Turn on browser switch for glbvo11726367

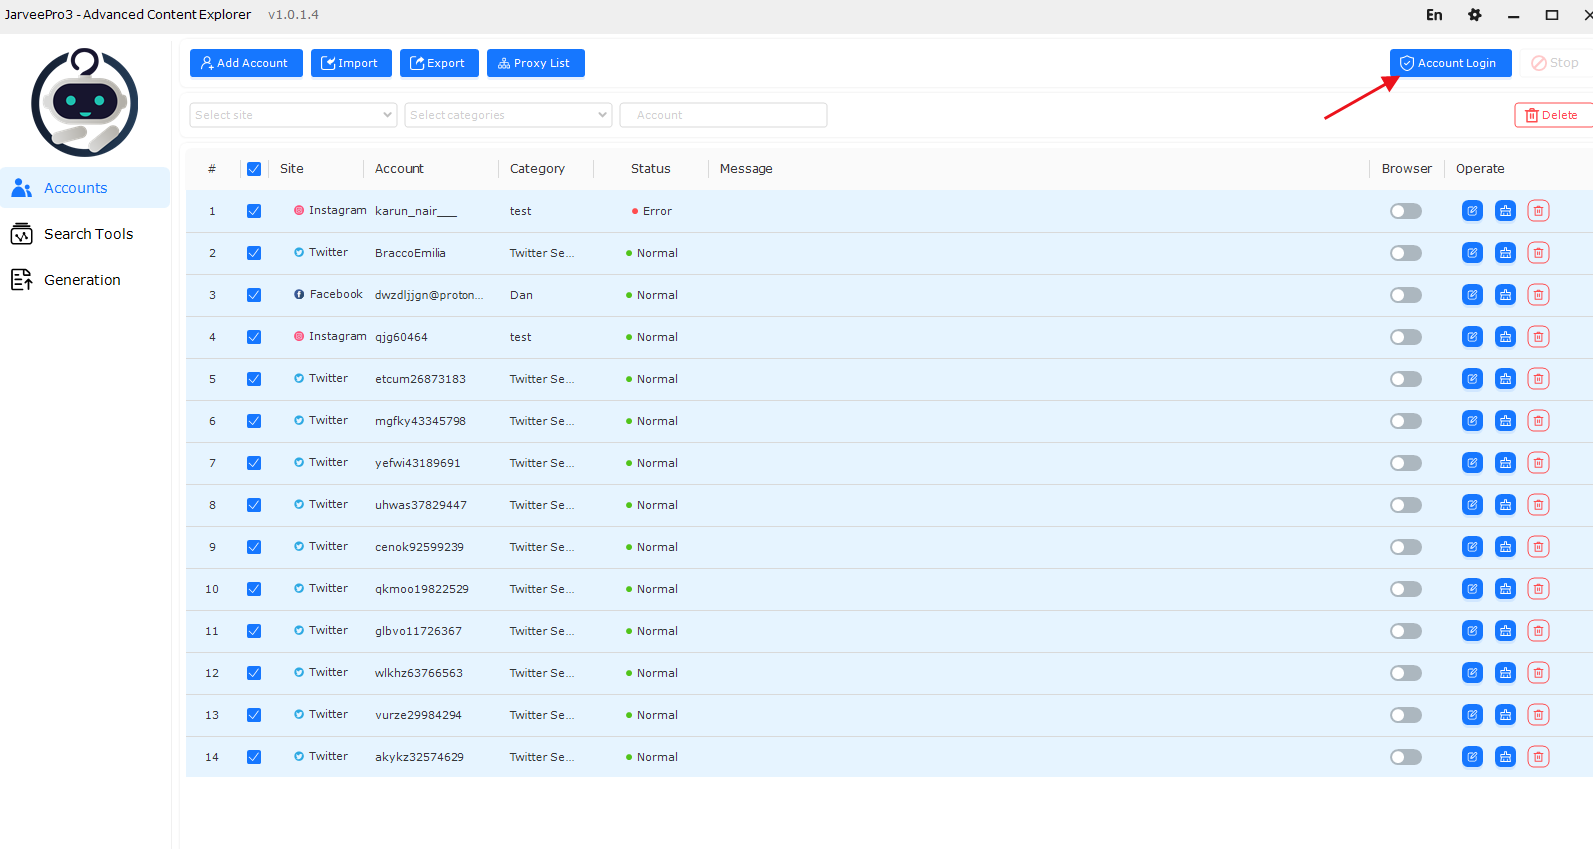(x=1405, y=631)
